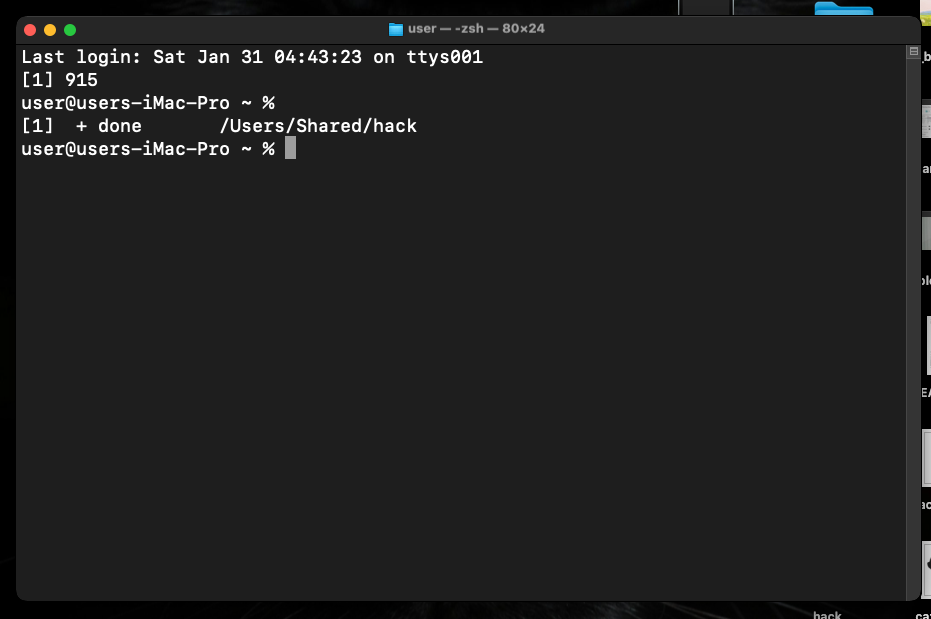Screen dimensions: 931x619
Task: Close the Terminal window with the red button
Action: (30, 30)
